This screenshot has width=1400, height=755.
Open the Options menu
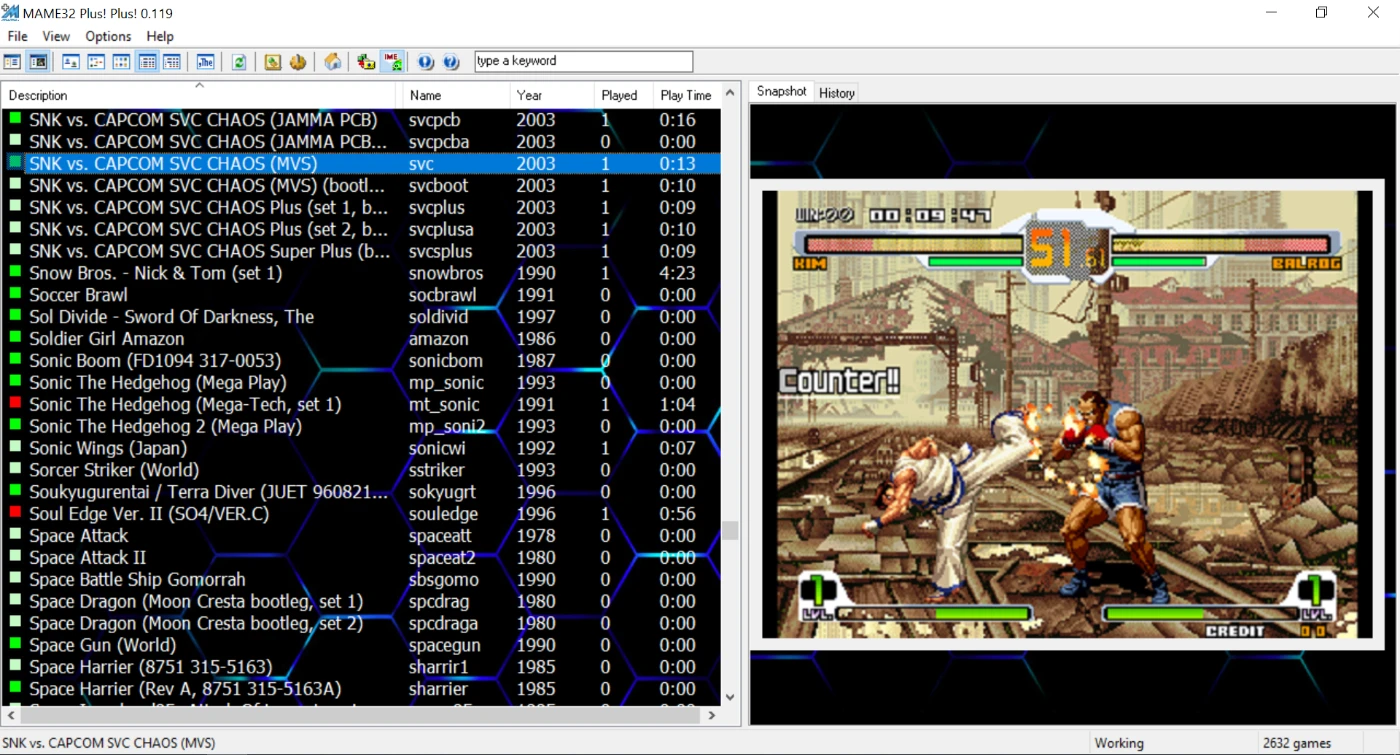(108, 36)
